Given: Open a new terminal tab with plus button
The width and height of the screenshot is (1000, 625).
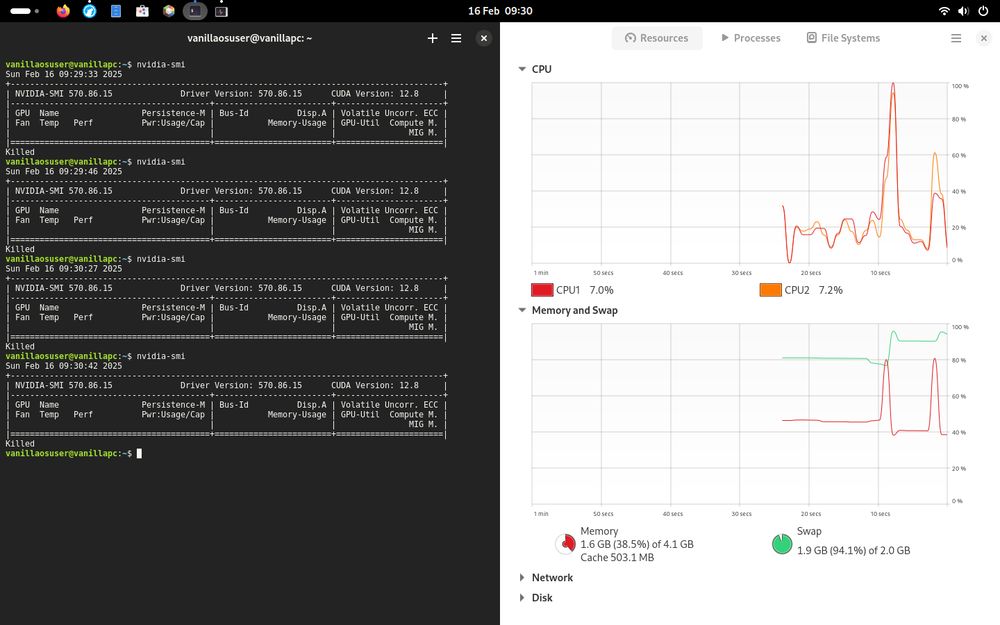Looking at the screenshot, I should 432,38.
